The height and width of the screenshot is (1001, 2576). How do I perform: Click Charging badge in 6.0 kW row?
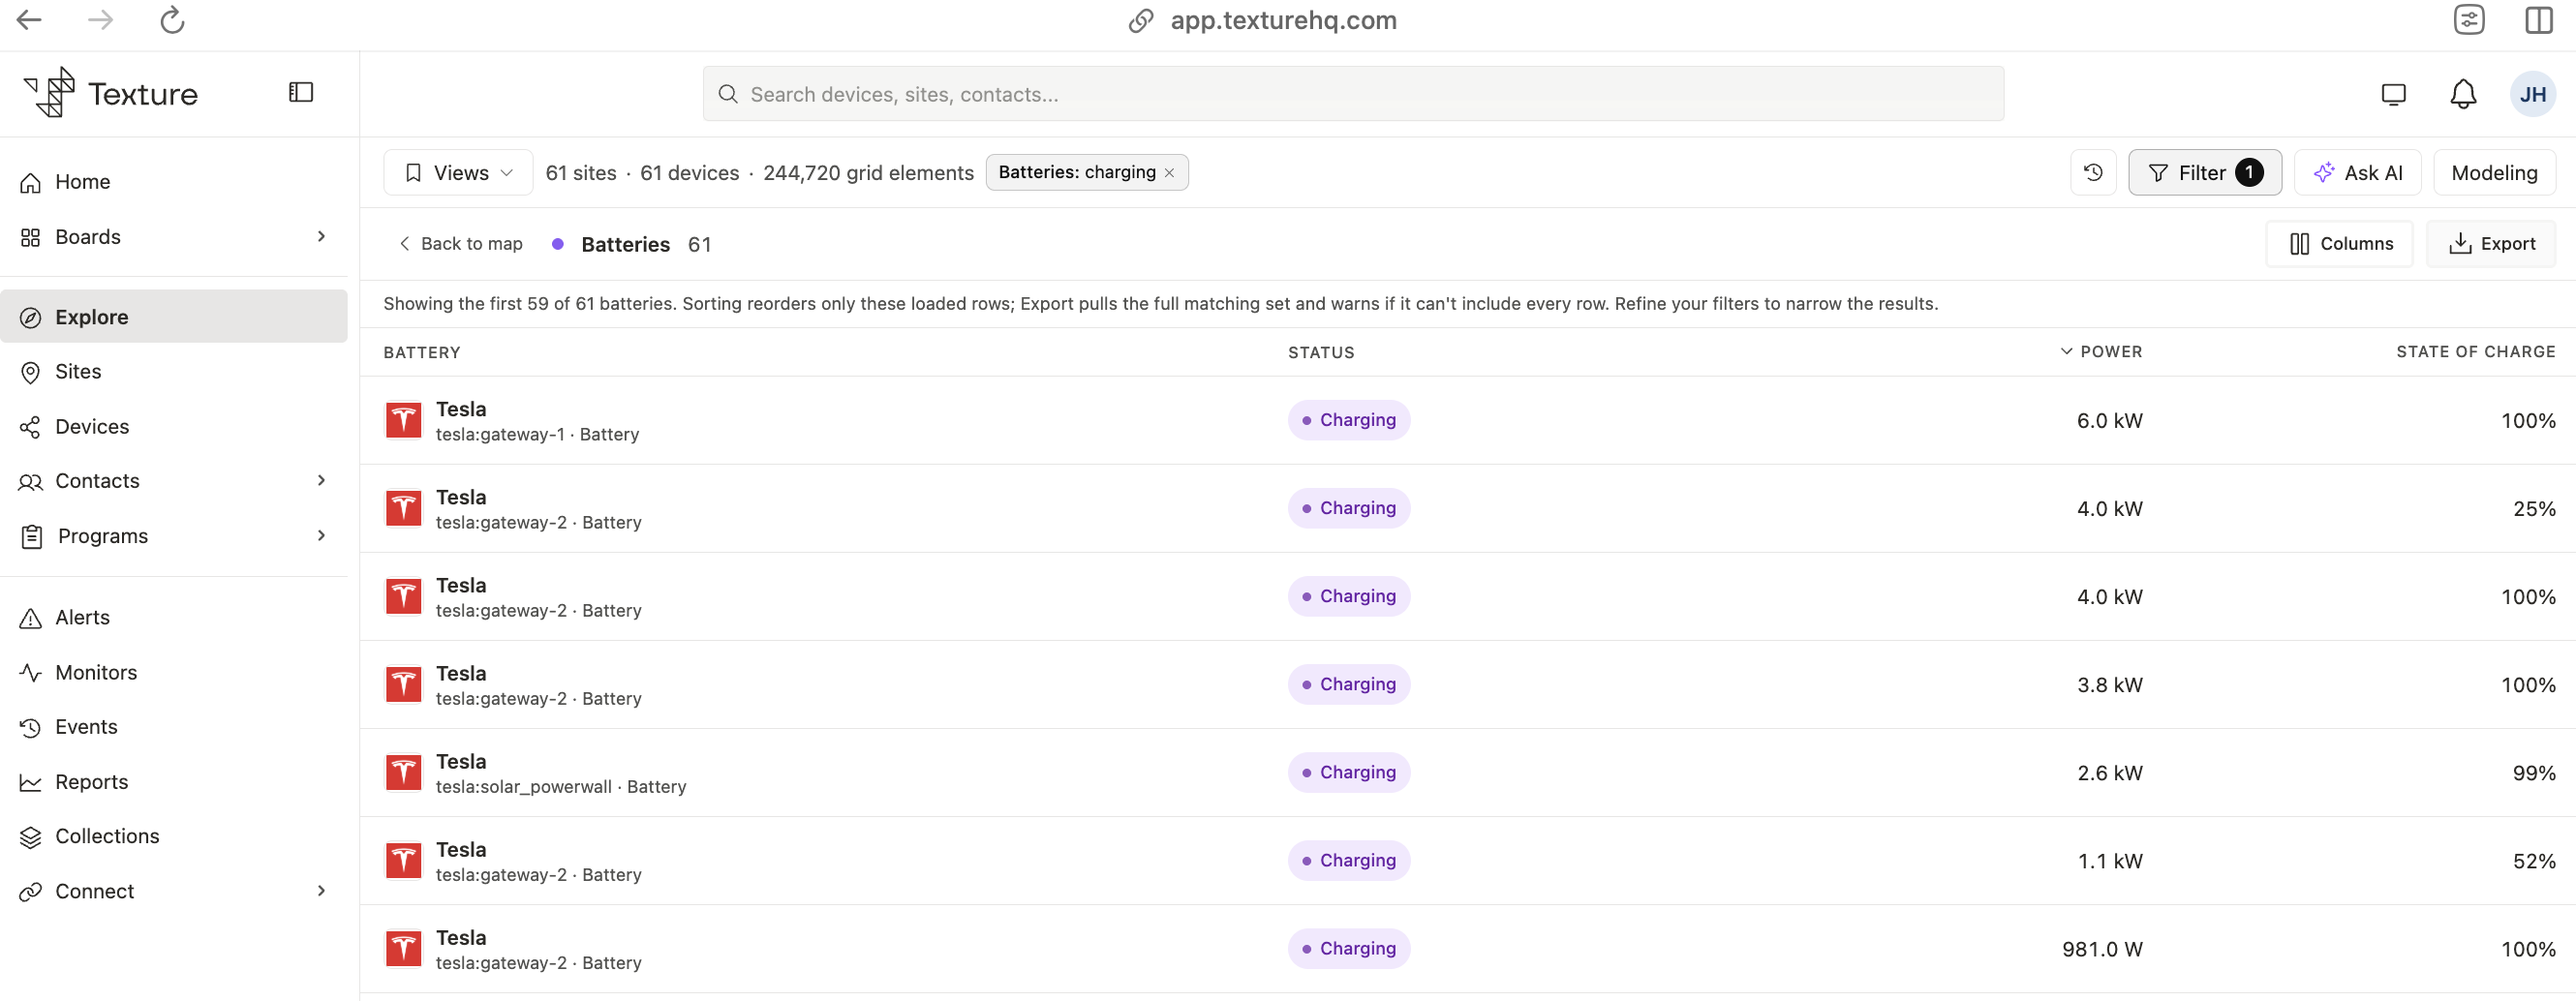click(1349, 421)
